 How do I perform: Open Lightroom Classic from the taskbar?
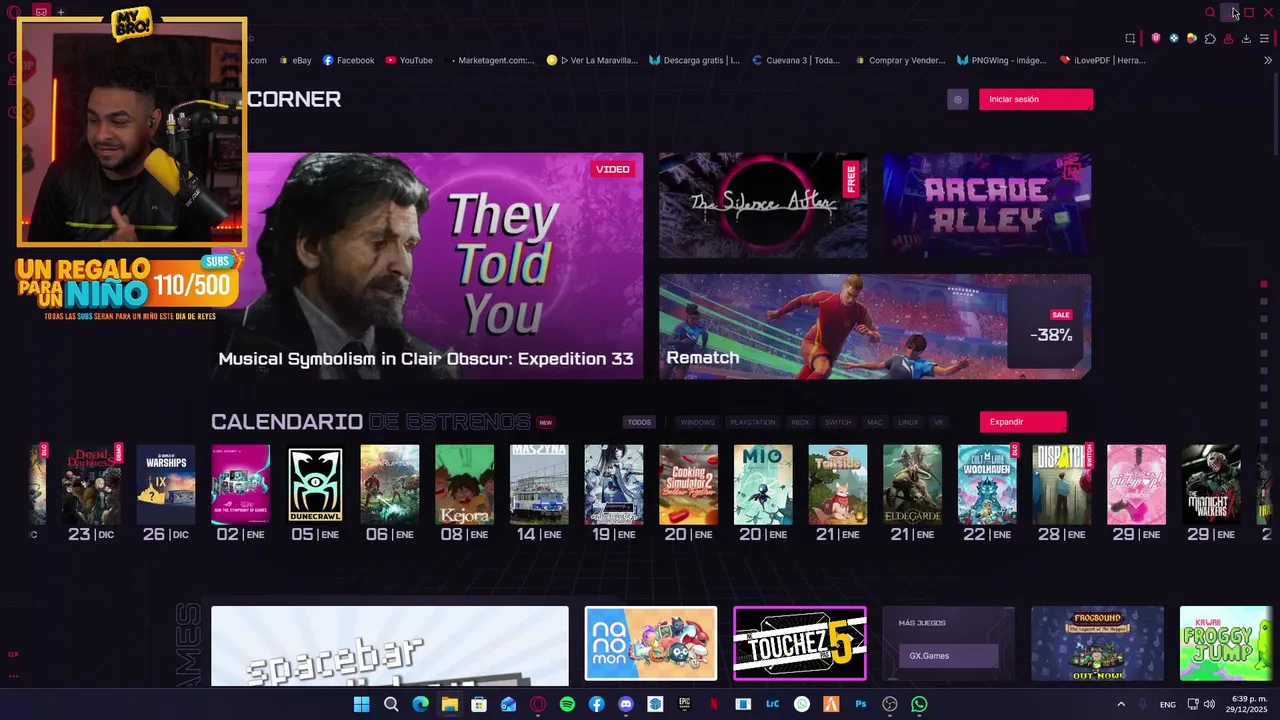[772, 704]
